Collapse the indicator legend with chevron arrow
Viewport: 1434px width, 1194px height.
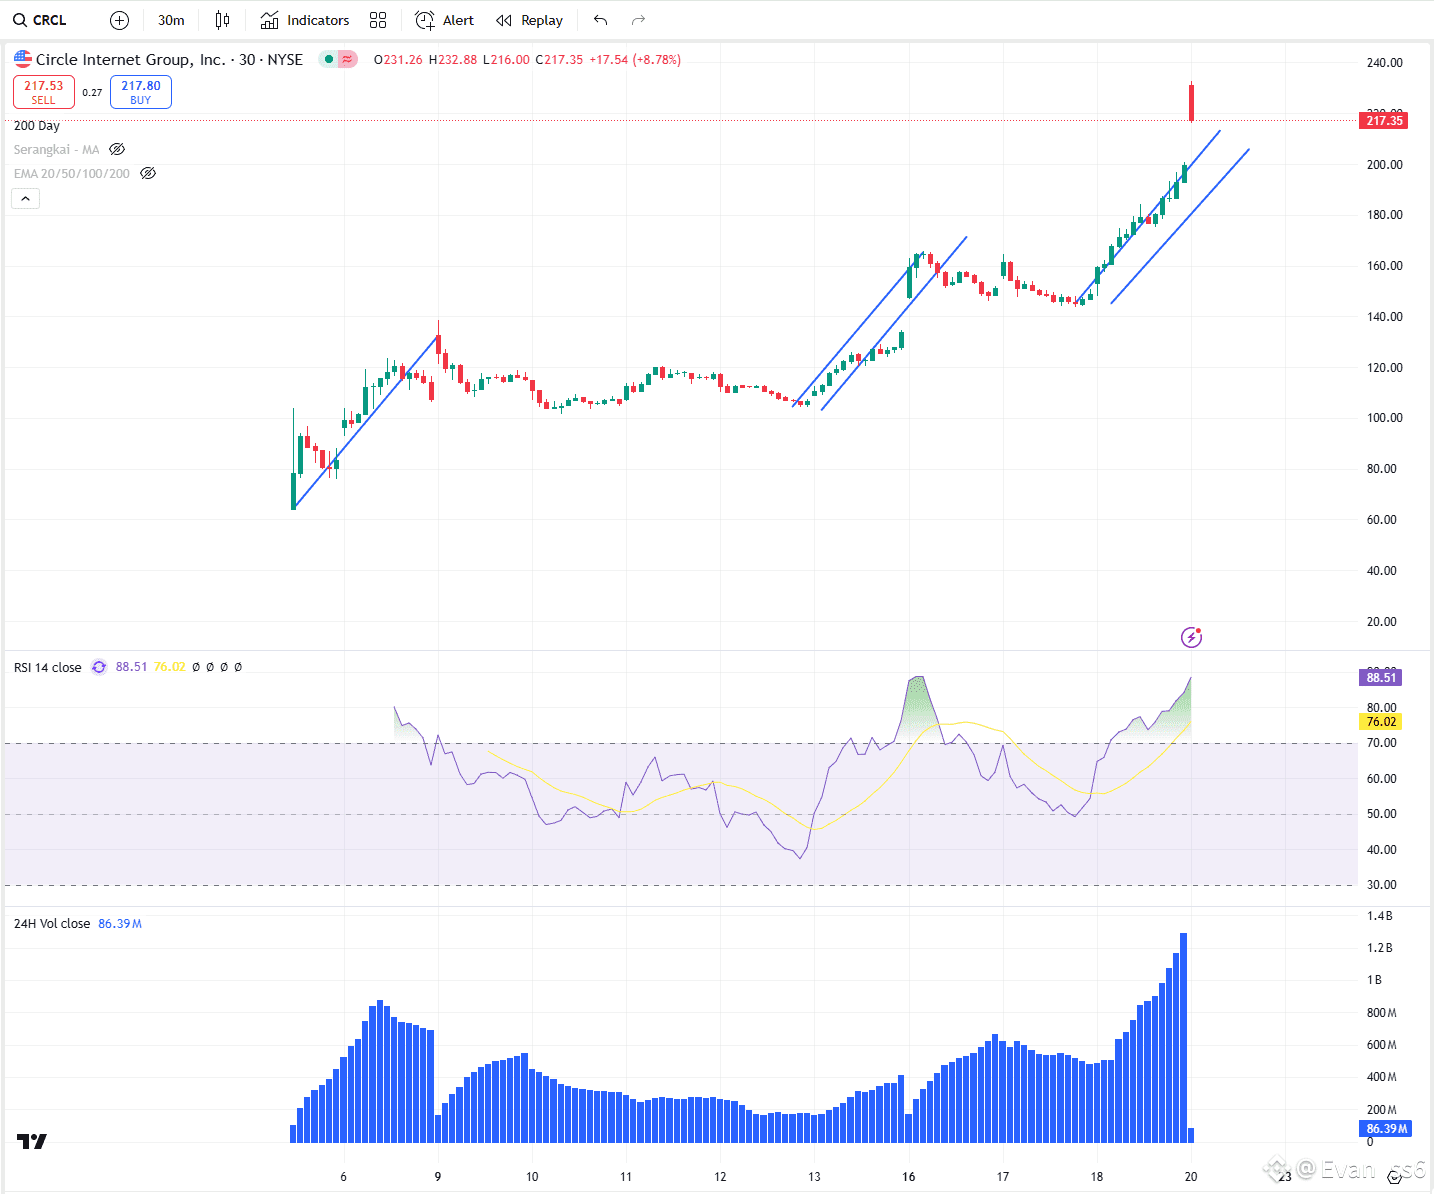click(25, 198)
